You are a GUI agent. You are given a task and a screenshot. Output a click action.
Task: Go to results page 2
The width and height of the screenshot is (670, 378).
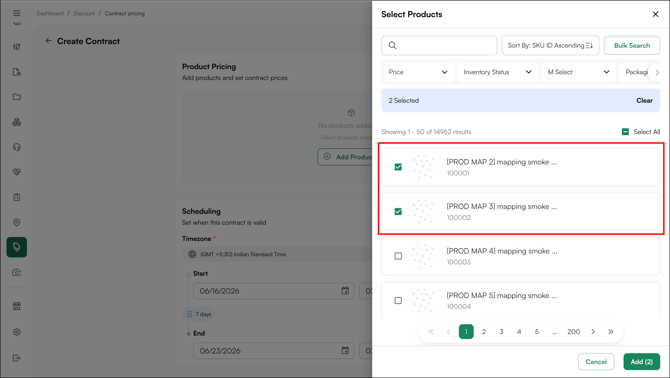click(x=484, y=331)
